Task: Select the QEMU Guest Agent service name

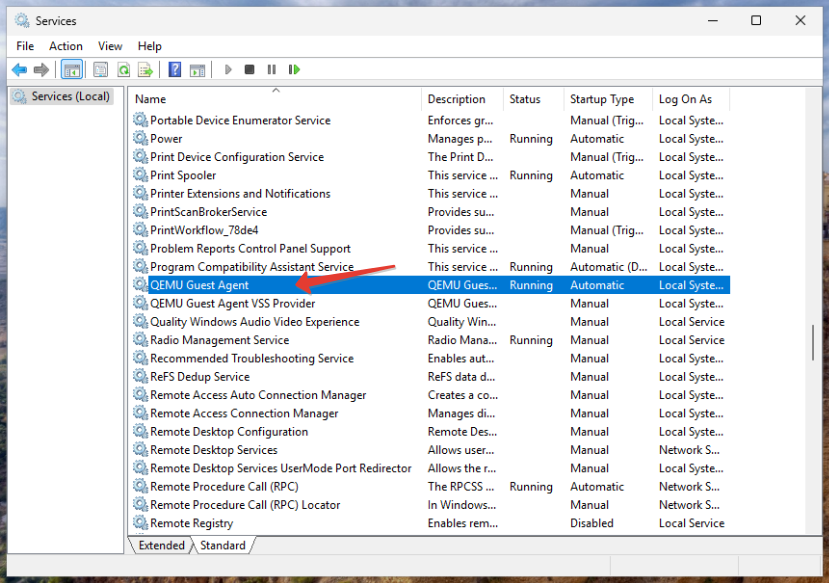Action: click(199, 285)
